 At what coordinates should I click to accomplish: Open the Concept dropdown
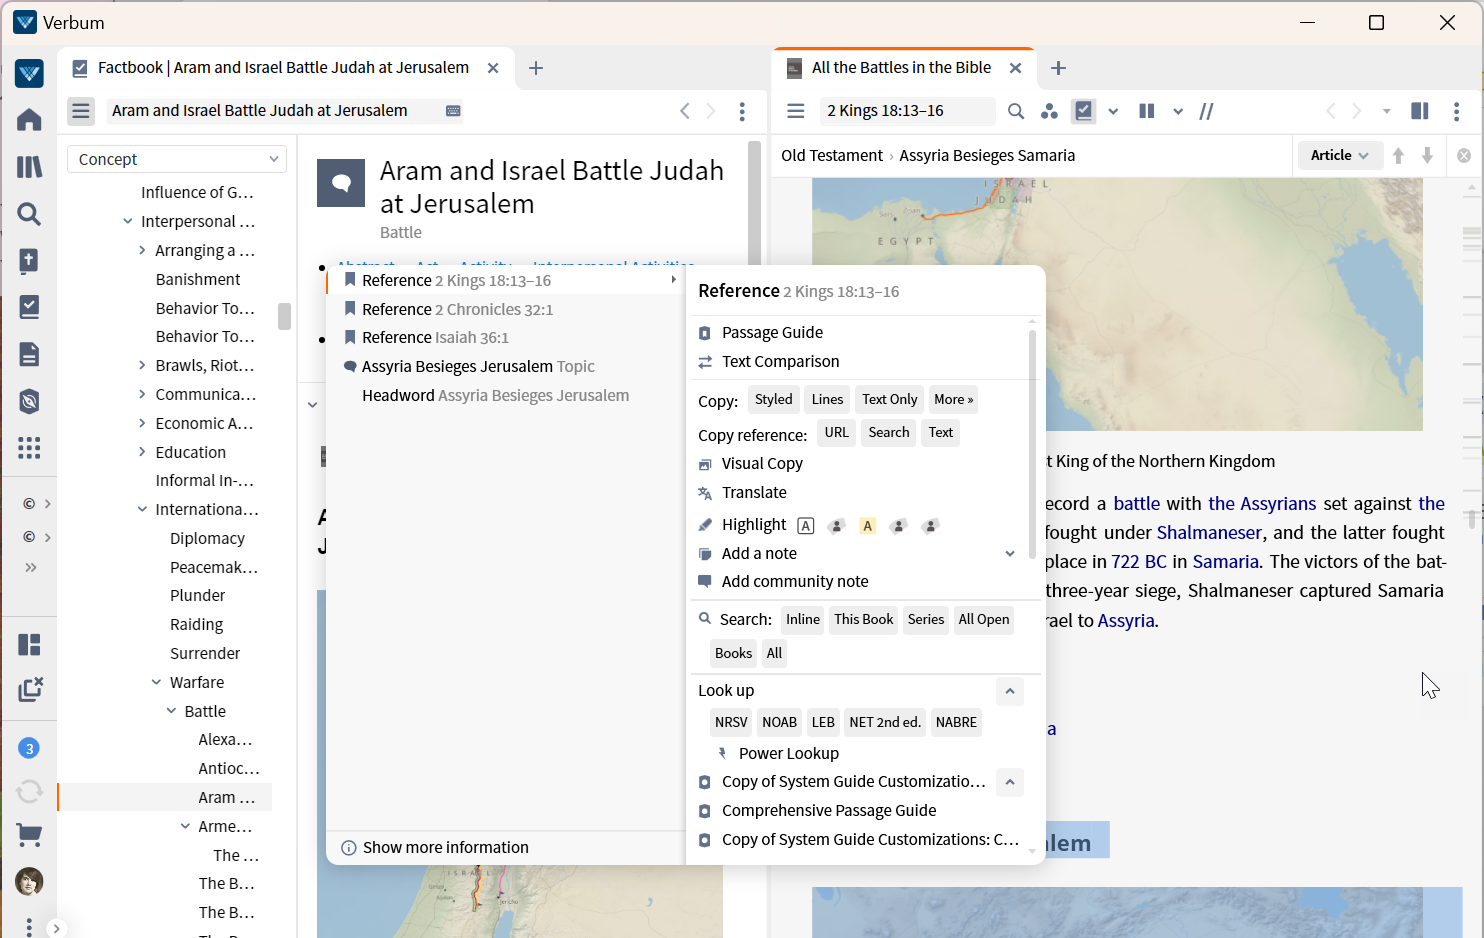tap(177, 159)
